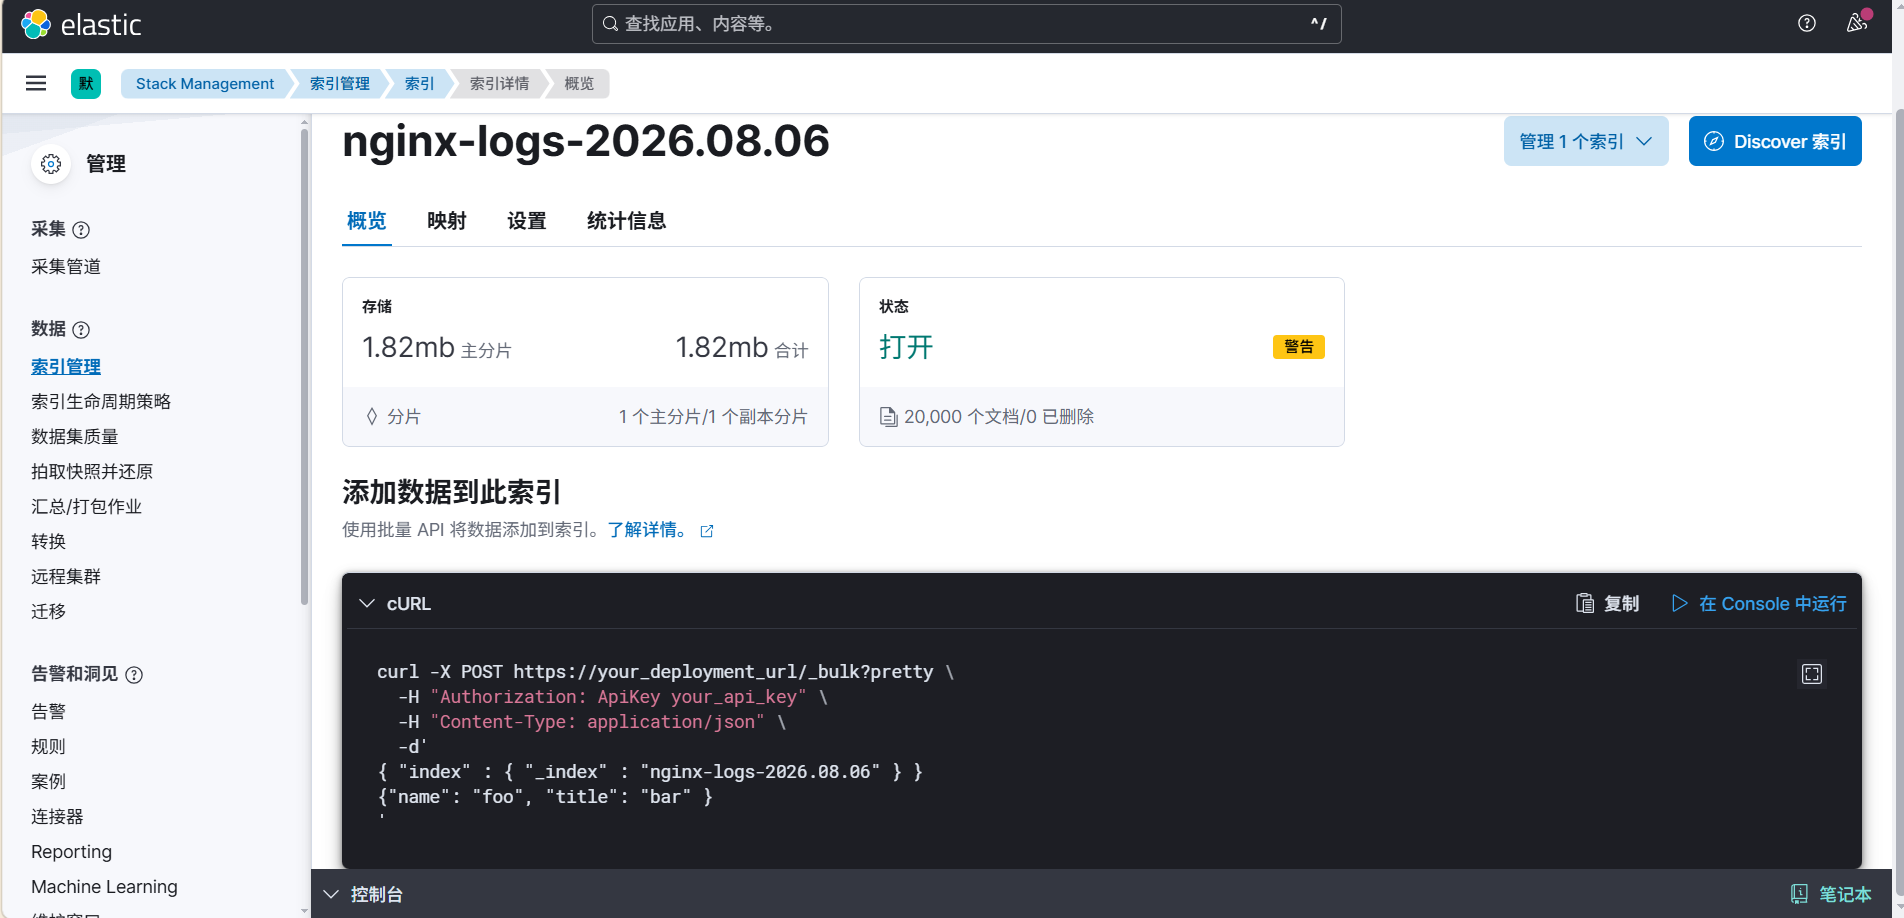Open the 了解详情 link
The width and height of the screenshot is (1904, 918).
[648, 530]
